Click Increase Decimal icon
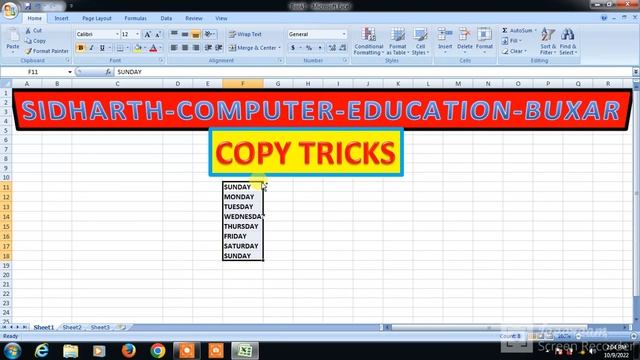The height and width of the screenshot is (360, 640). point(332,48)
